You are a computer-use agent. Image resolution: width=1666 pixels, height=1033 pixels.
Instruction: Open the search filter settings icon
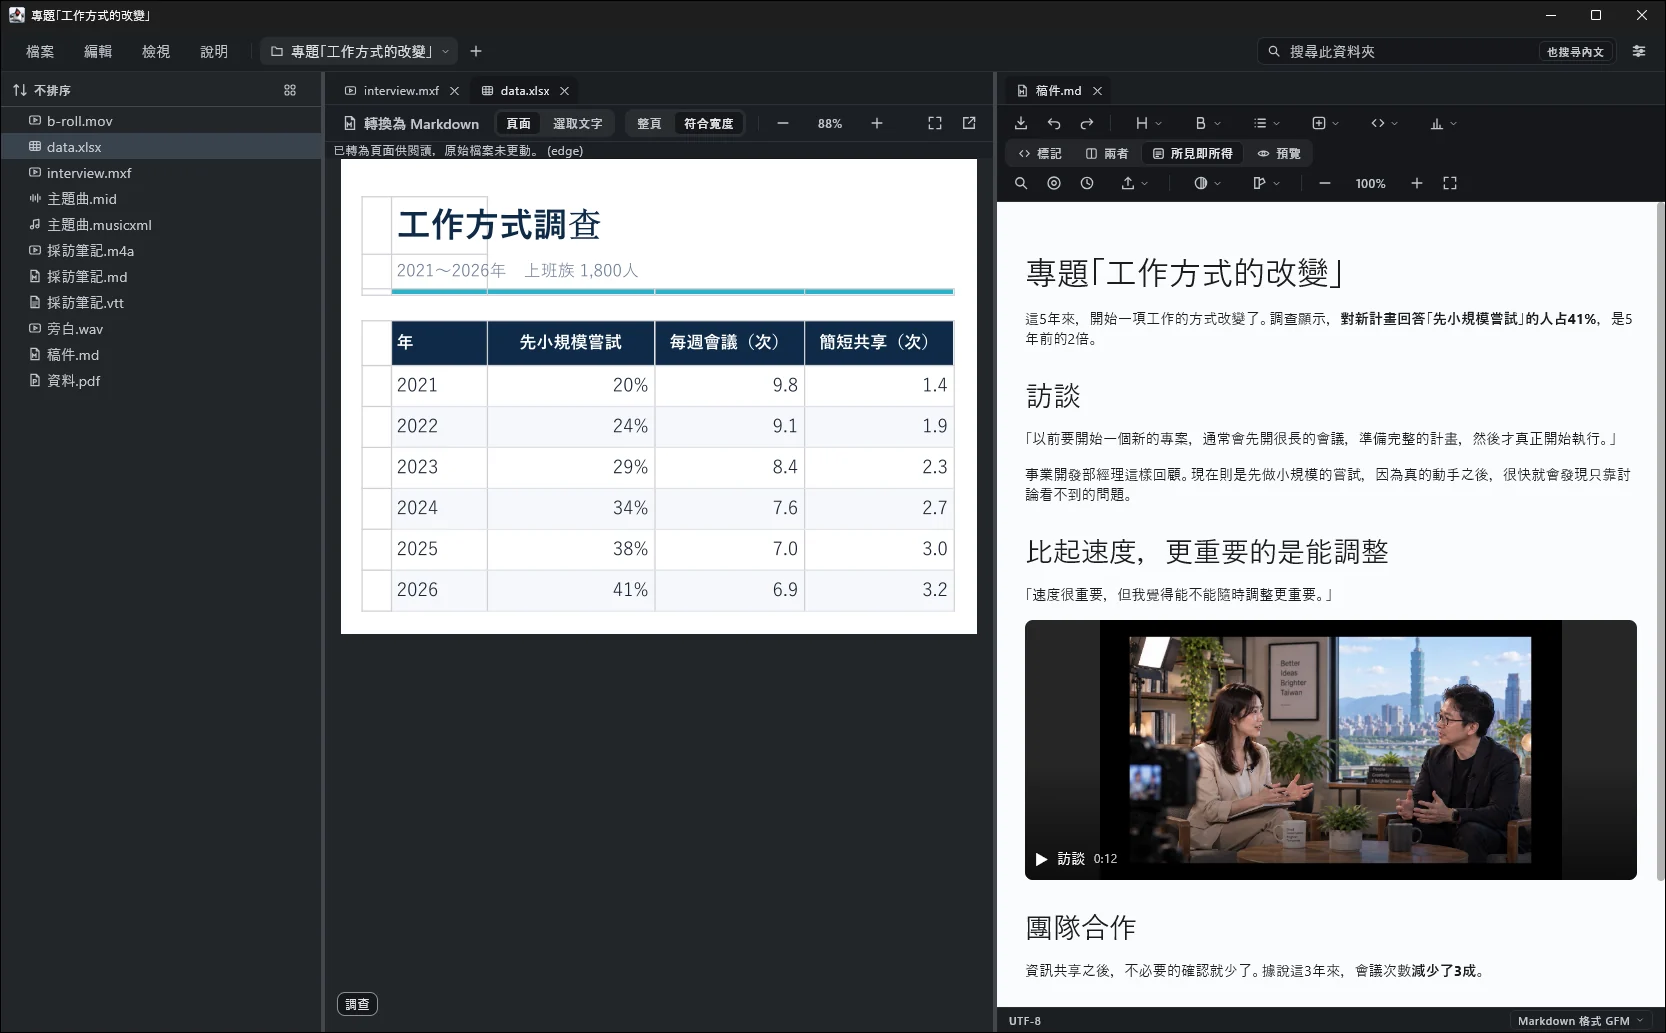coord(1639,51)
